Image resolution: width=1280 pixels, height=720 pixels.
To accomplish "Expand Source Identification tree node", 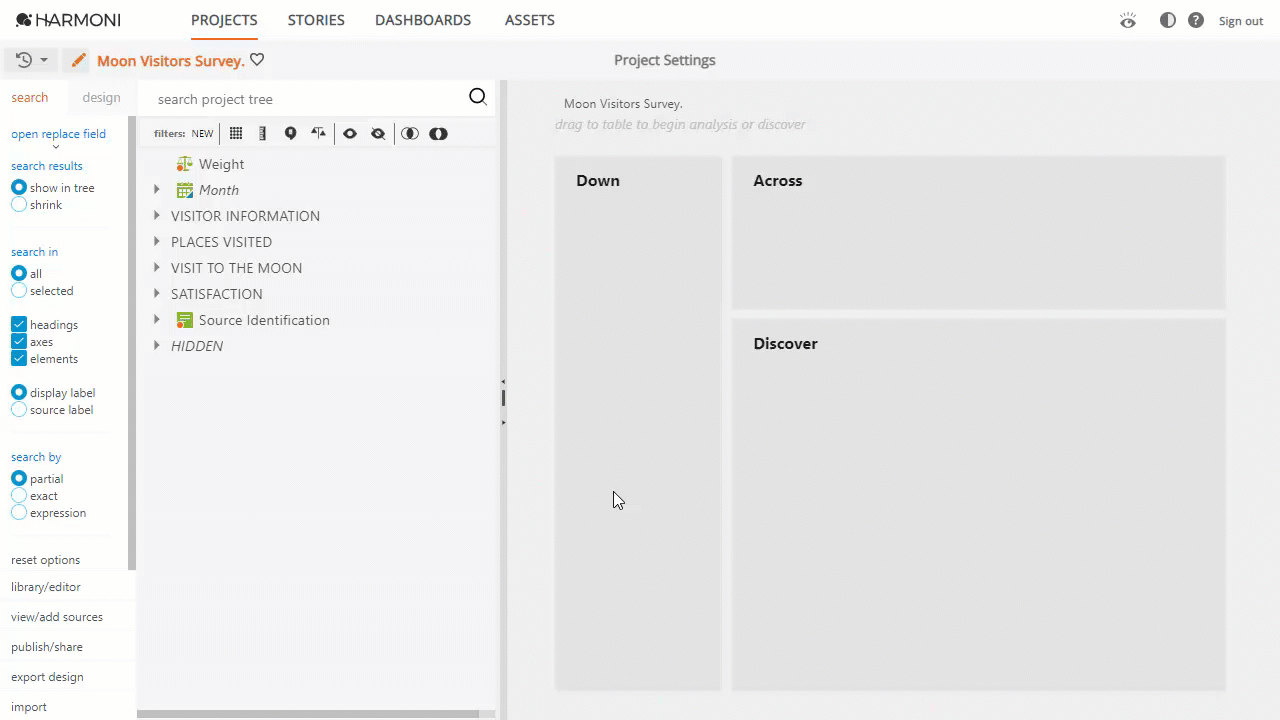I will point(156,320).
